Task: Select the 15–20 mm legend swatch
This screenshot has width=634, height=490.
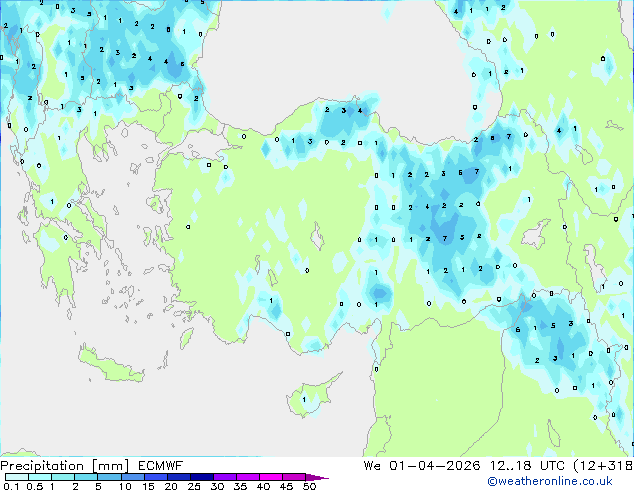Action: point(156,477)
